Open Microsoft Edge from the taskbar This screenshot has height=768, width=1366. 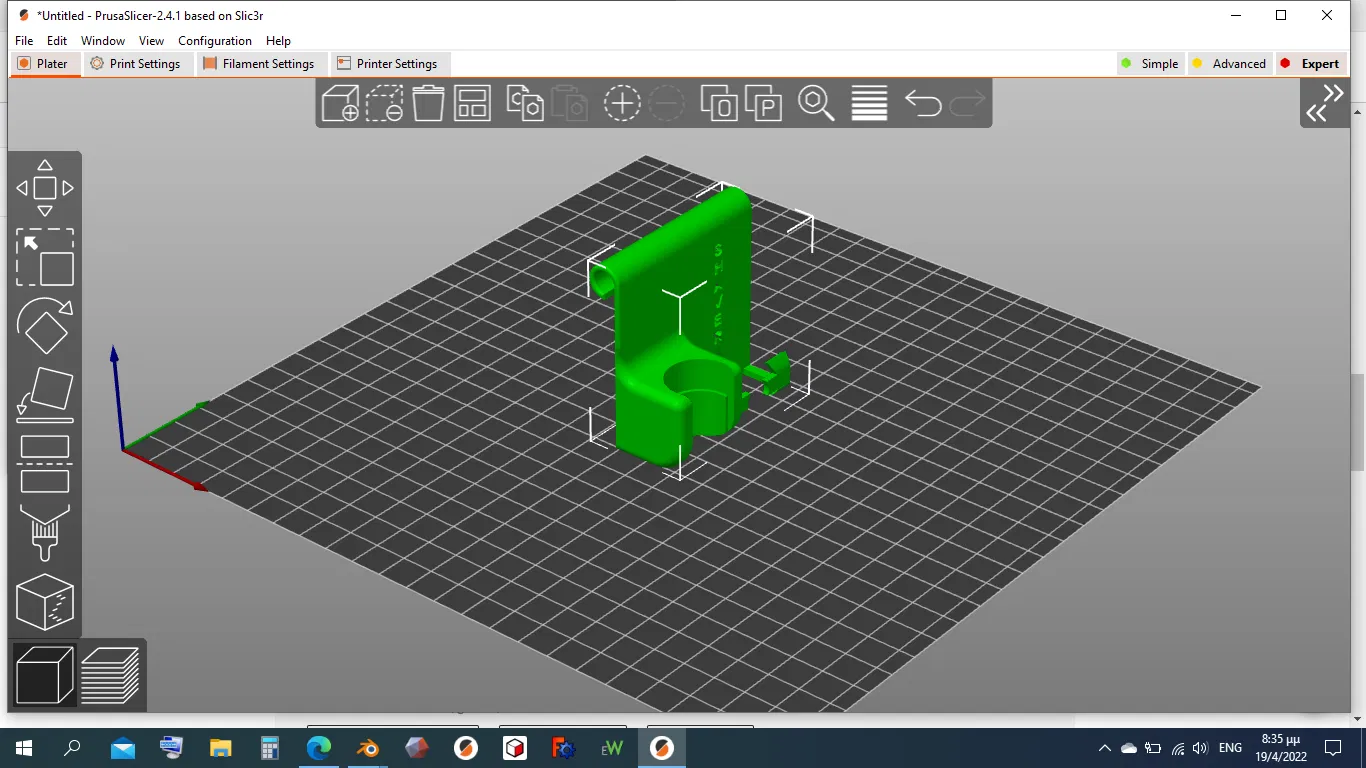tap(319, 747)
